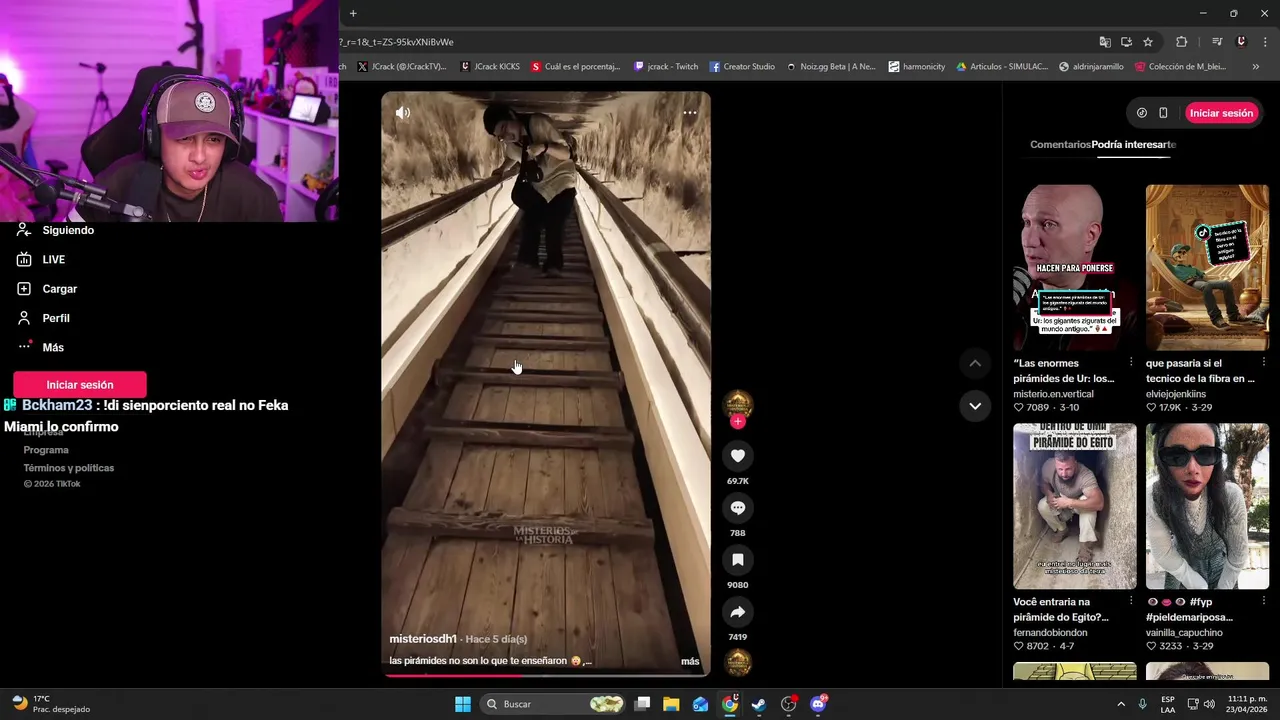Open options for the "que pasaria si" card
The height and width of the screenshot is (720, 1280).
pyautogui.click(x=1263, y=363)
